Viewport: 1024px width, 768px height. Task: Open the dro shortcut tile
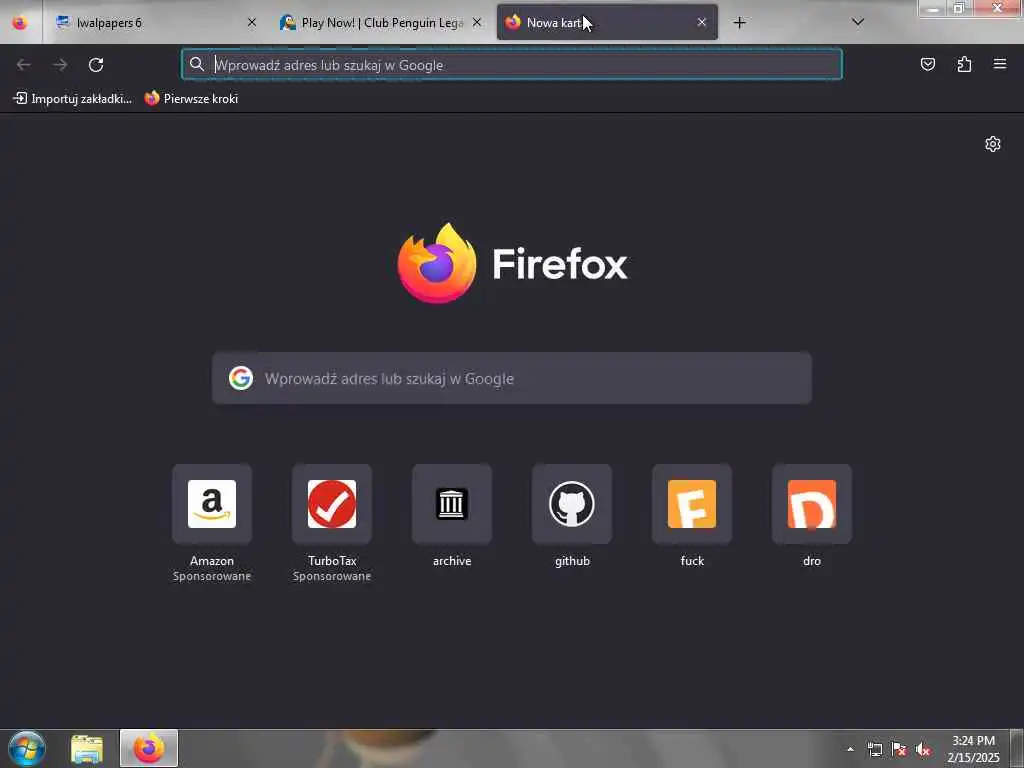(812, 504)
